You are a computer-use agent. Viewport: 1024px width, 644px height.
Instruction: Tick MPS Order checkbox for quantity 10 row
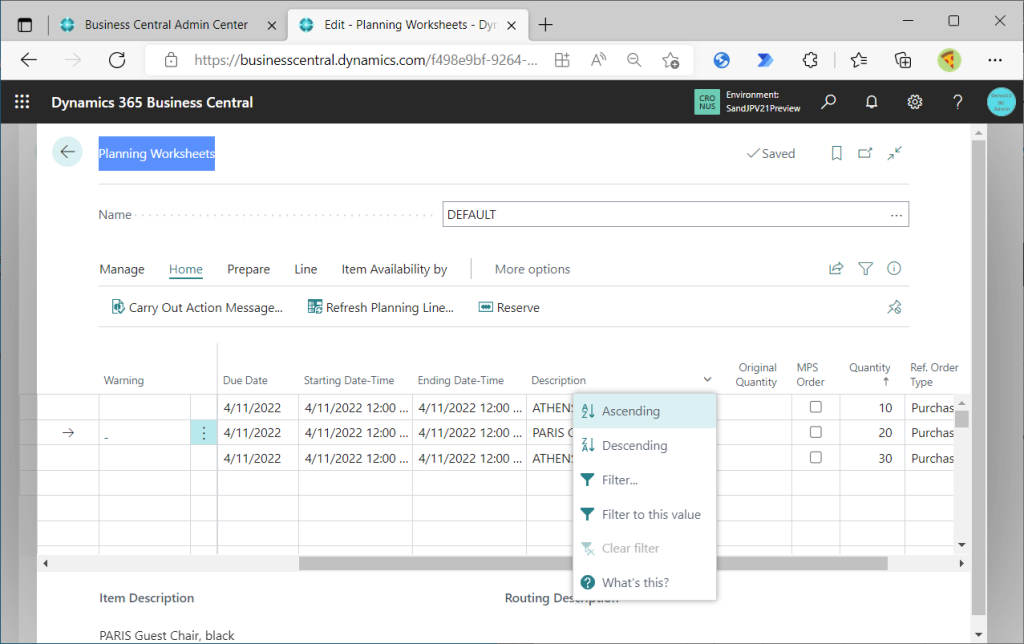coord(816,407)
